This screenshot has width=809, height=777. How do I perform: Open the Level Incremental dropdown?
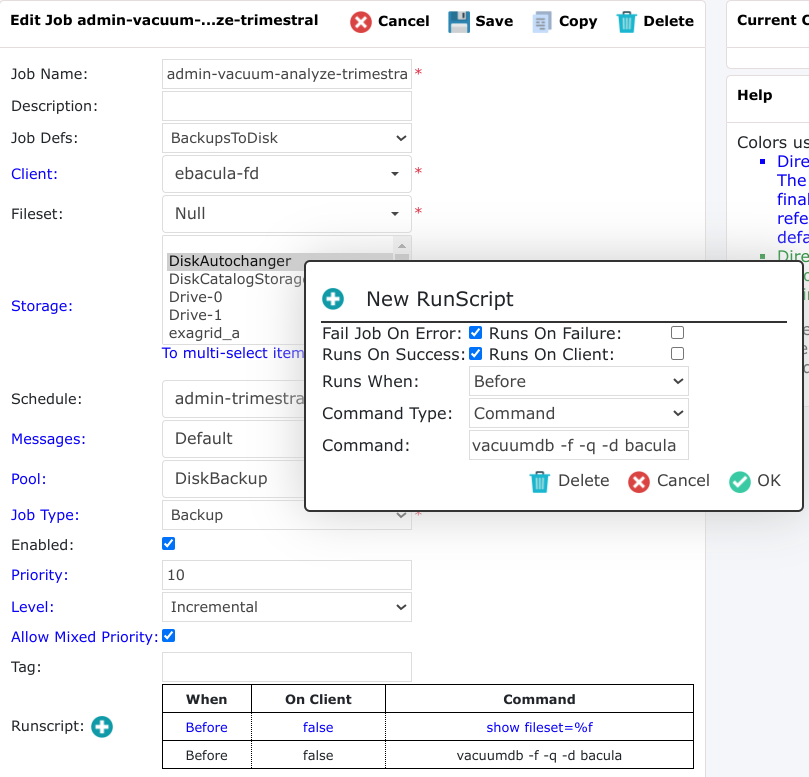click(x=287, y=607)
